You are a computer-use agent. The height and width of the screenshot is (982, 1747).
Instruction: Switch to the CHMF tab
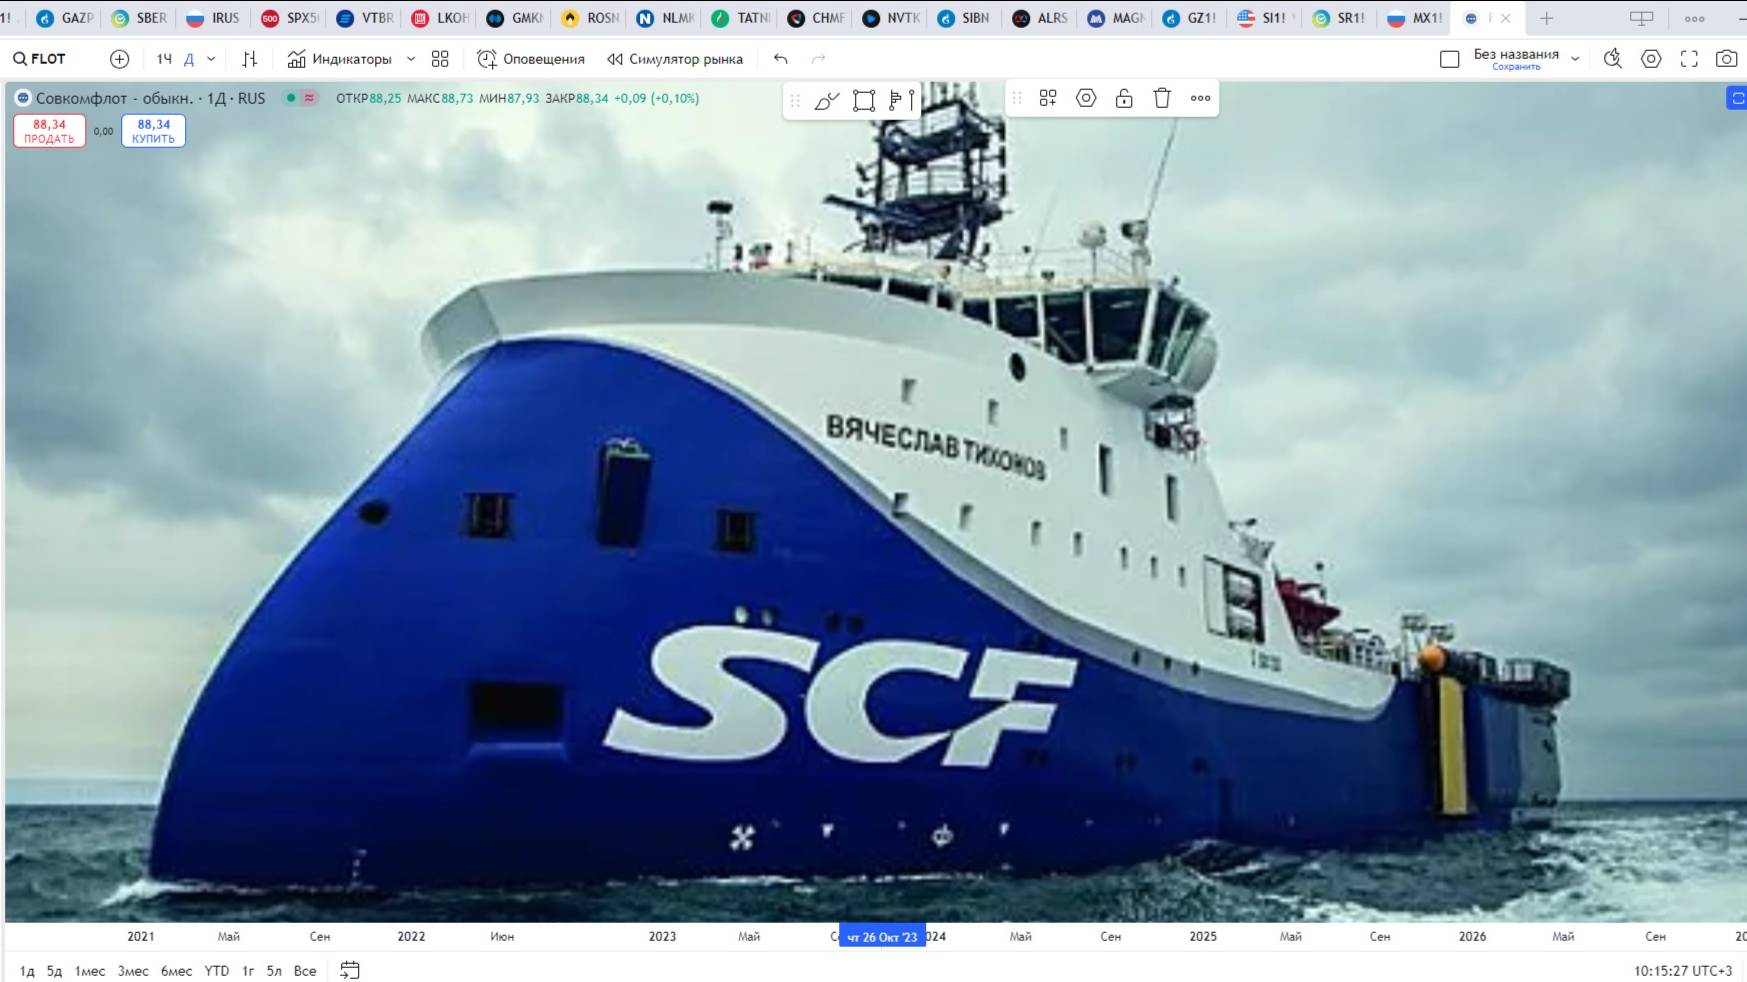pos(814,18)
